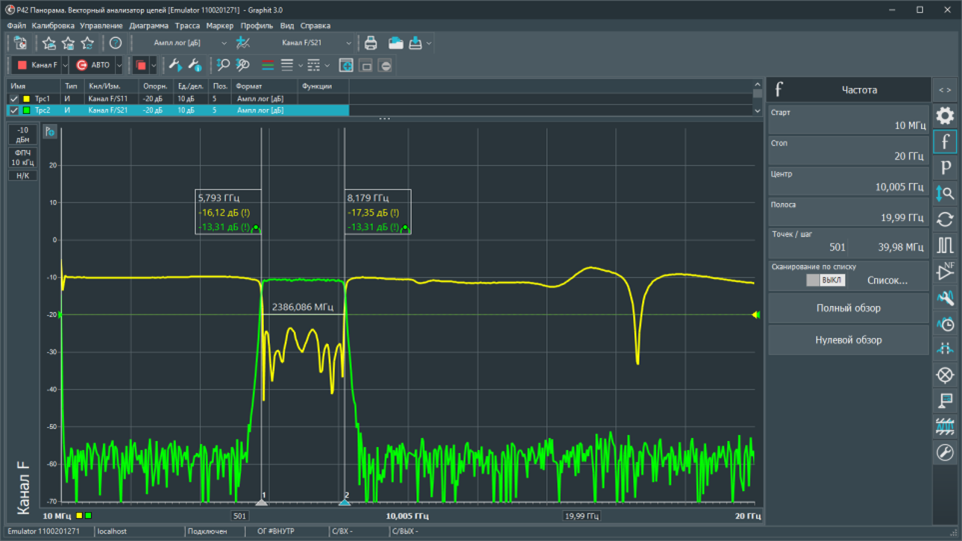Open the list layout lines dropdown arrow

point(301,65)
